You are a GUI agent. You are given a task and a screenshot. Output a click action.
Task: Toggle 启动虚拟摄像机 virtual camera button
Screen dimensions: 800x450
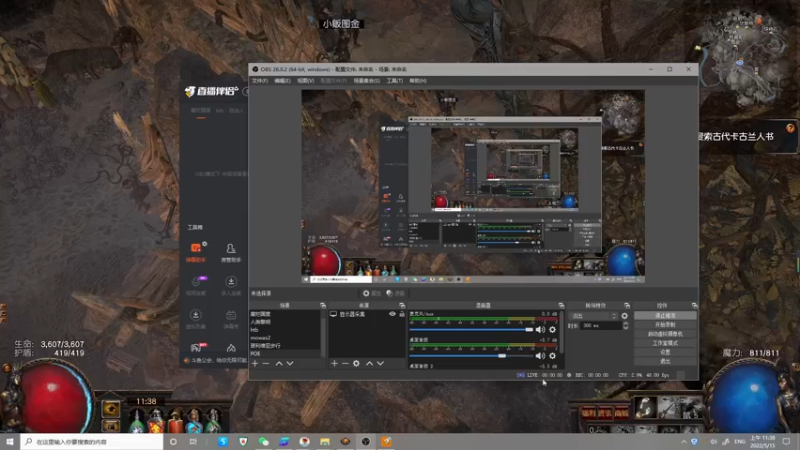point(665,334)
